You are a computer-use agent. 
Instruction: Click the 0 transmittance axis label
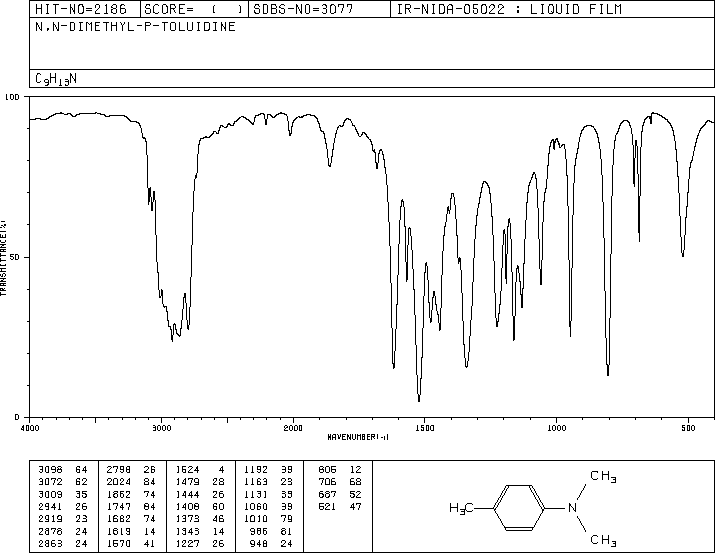coord(17,417)
